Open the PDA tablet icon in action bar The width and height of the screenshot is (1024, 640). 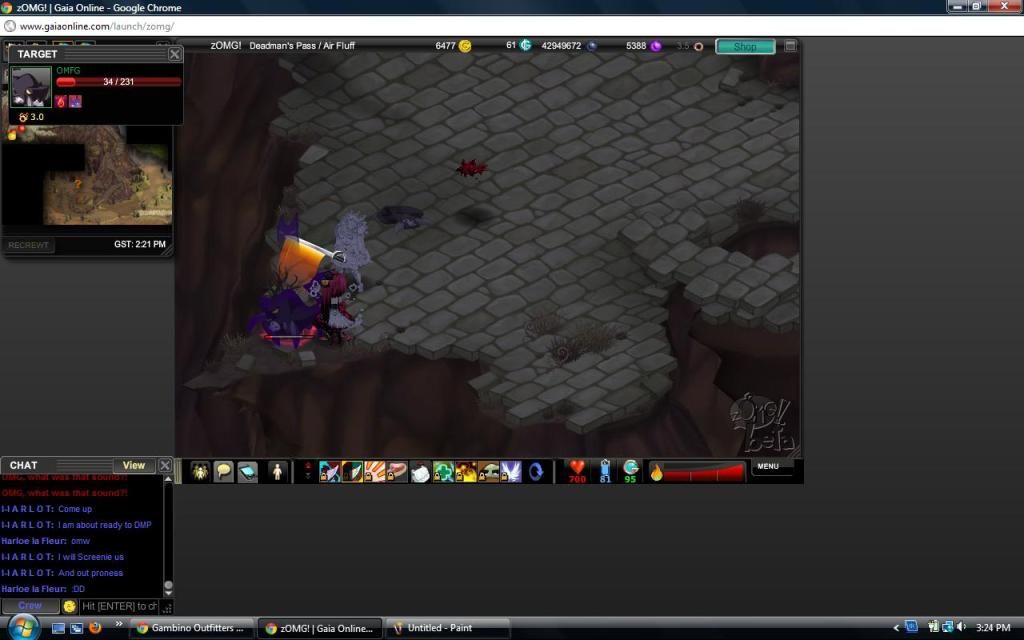[248, 472]
